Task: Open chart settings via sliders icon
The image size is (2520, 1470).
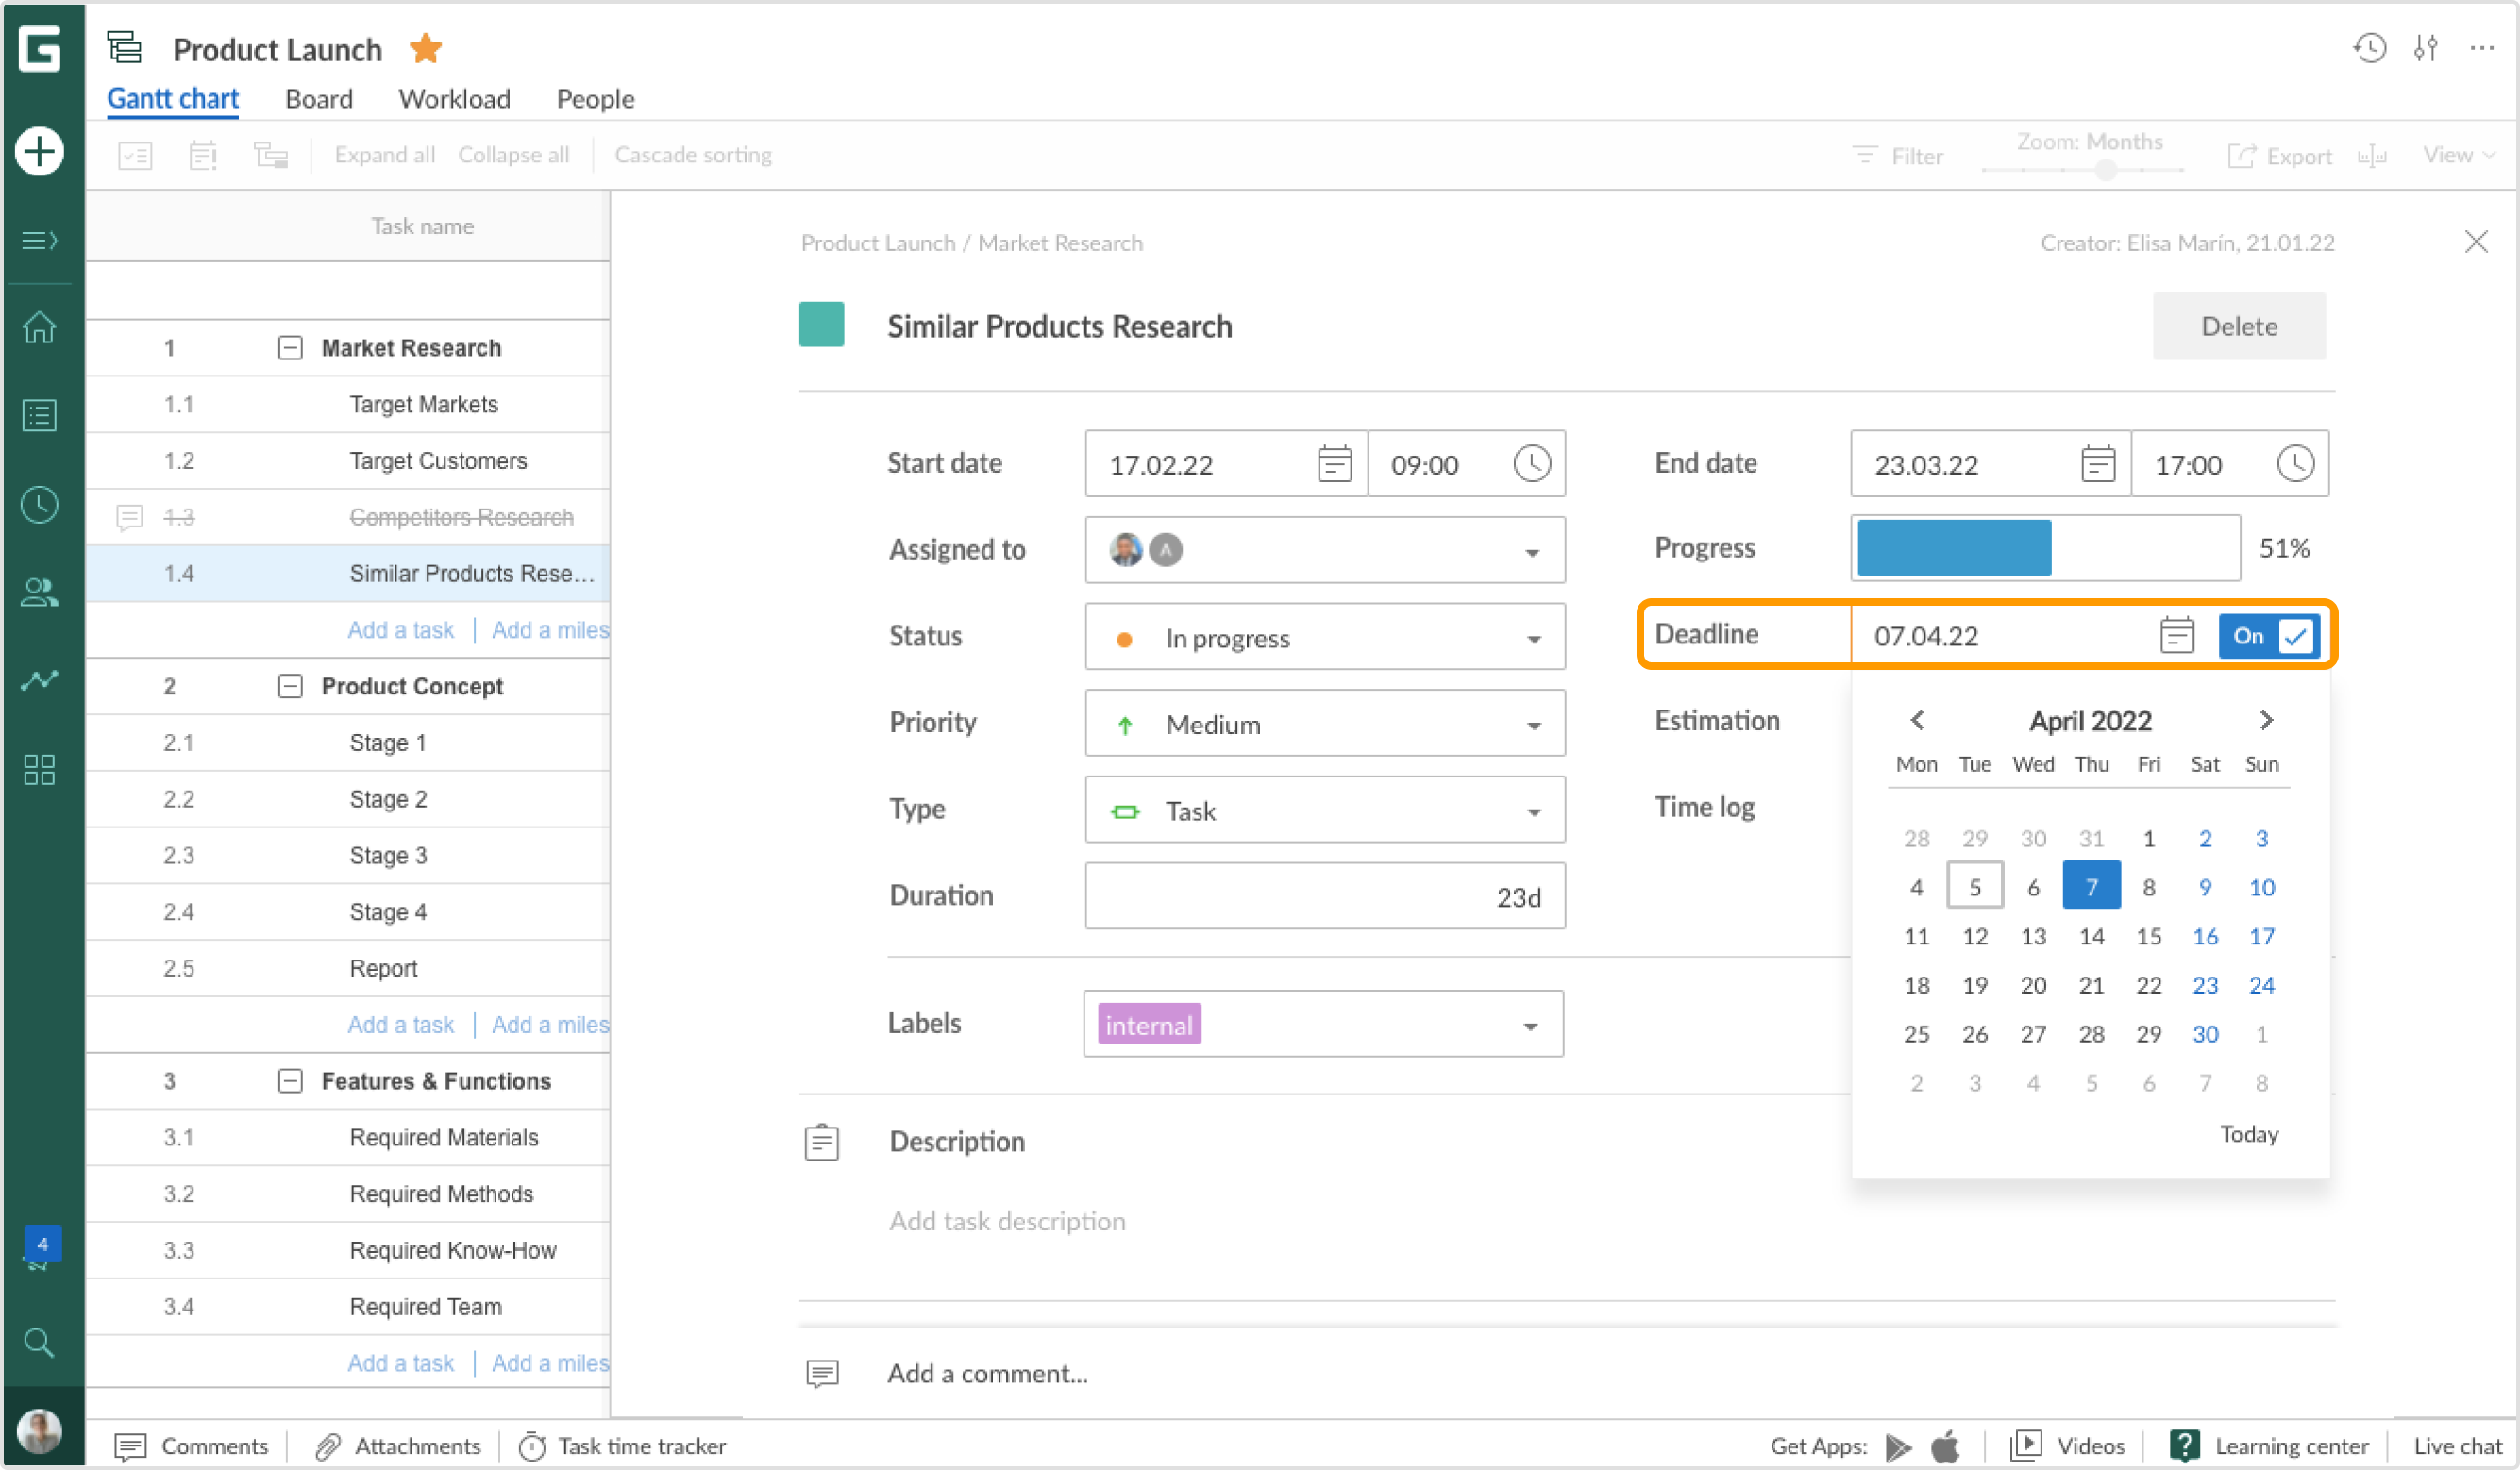Action: click(x=2424, y=48)
